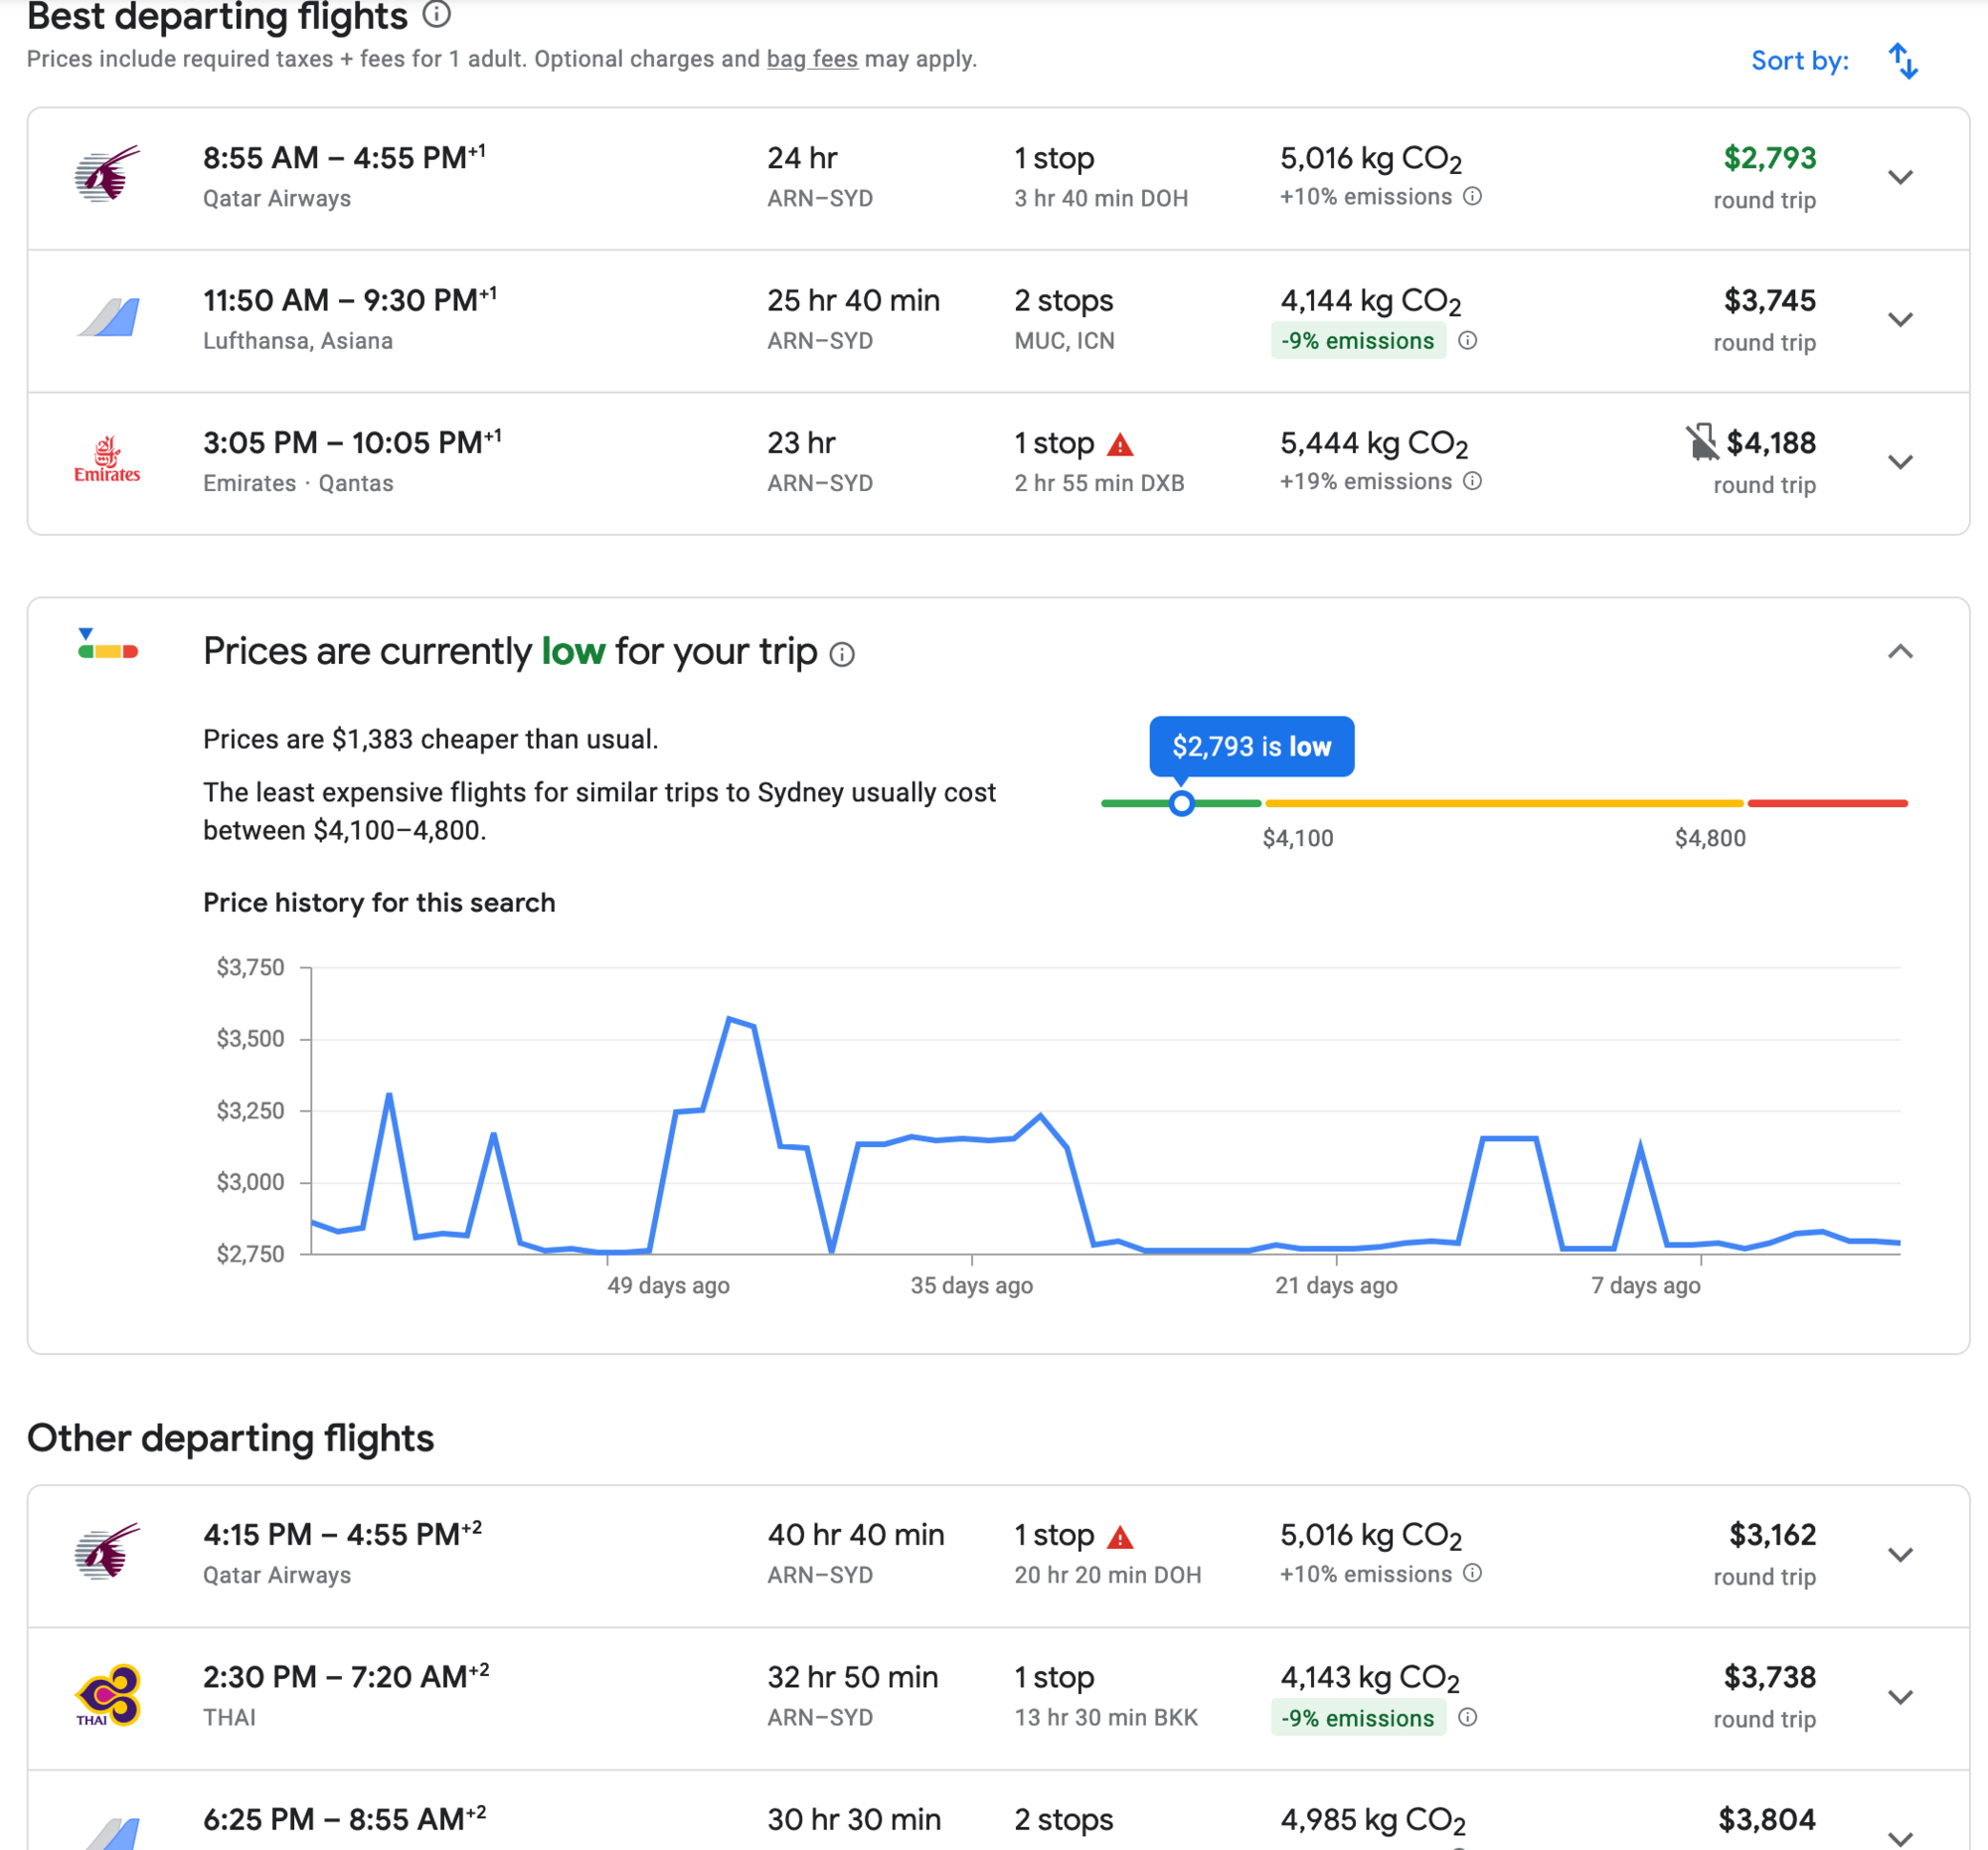Expand the Lufthansa, Asiana $3,745 flight
The height and width of the screenshot is (1850, 1988).
pyautogui.click(x=1899, y=320)
